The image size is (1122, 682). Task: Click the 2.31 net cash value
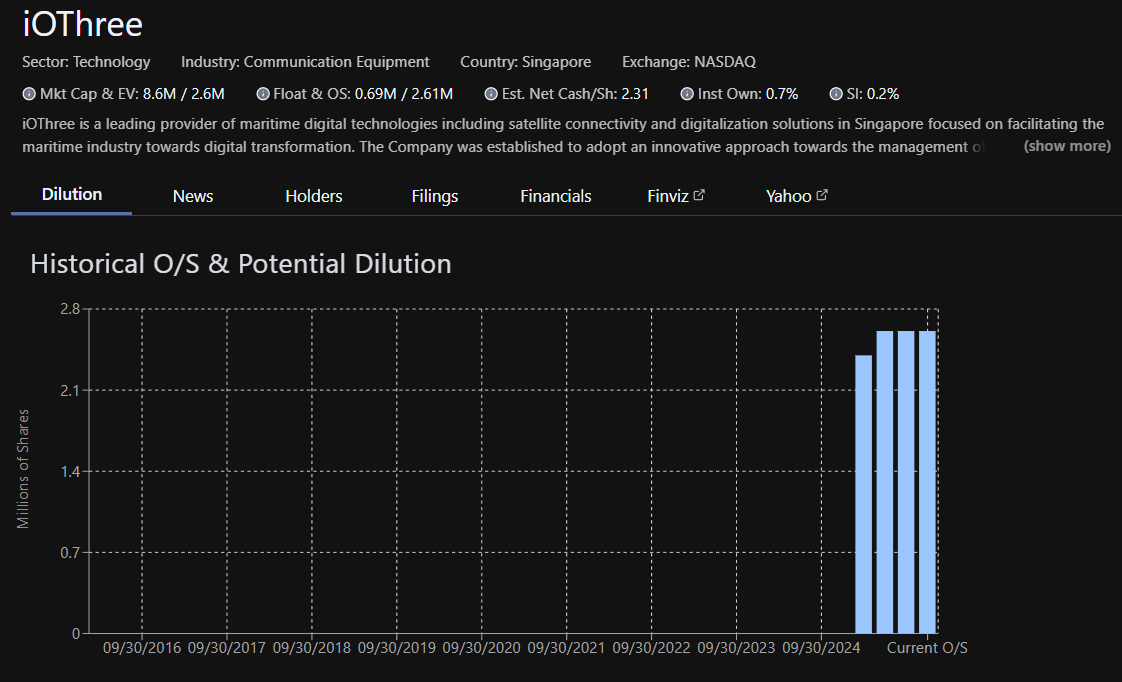coord(635,94)
